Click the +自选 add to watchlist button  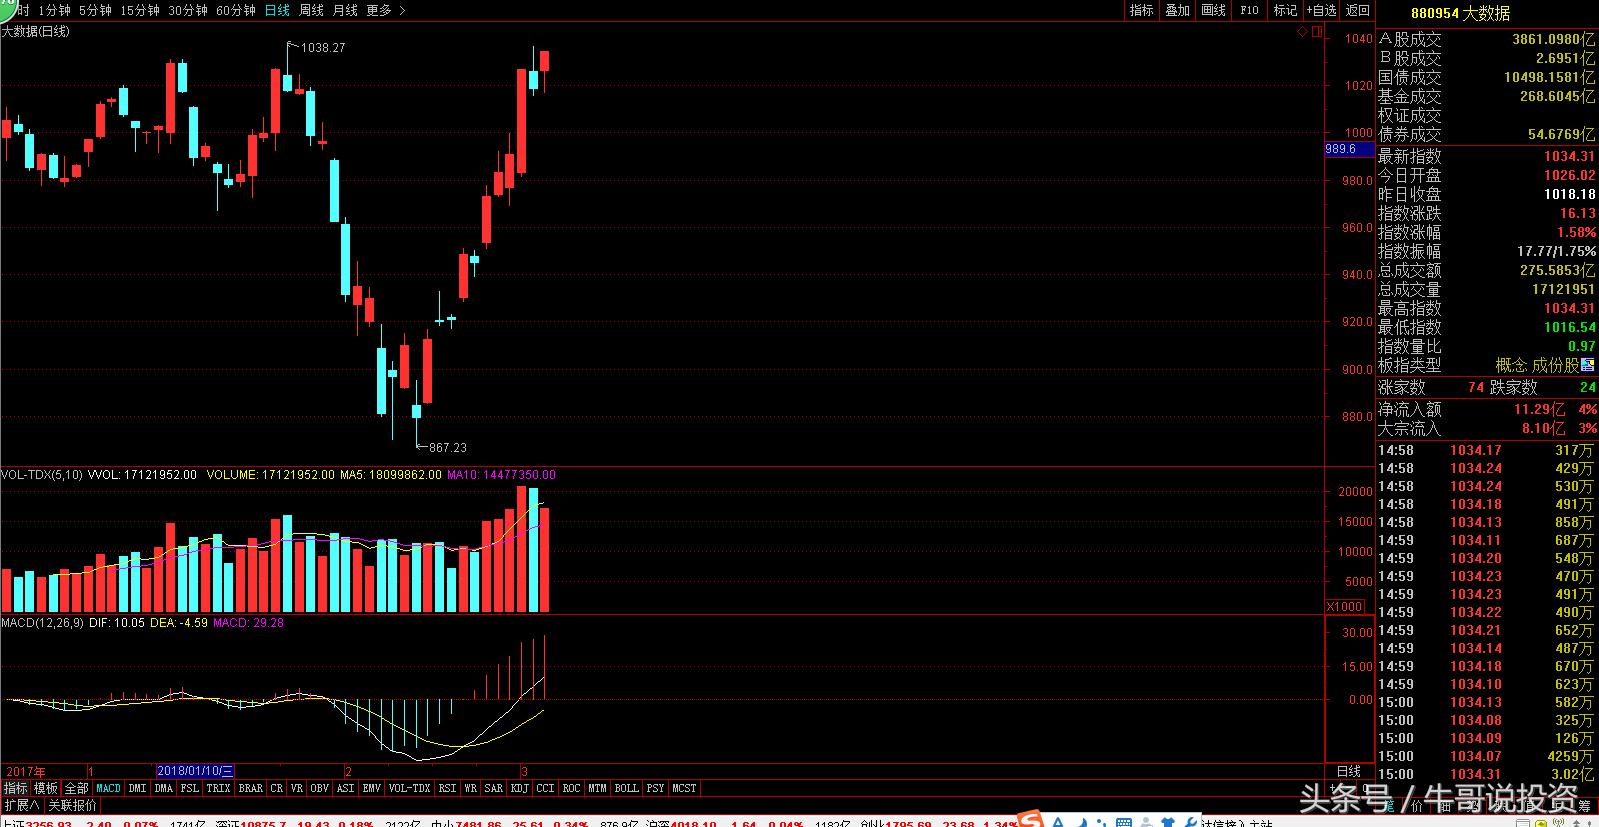tap(1321, 10)
